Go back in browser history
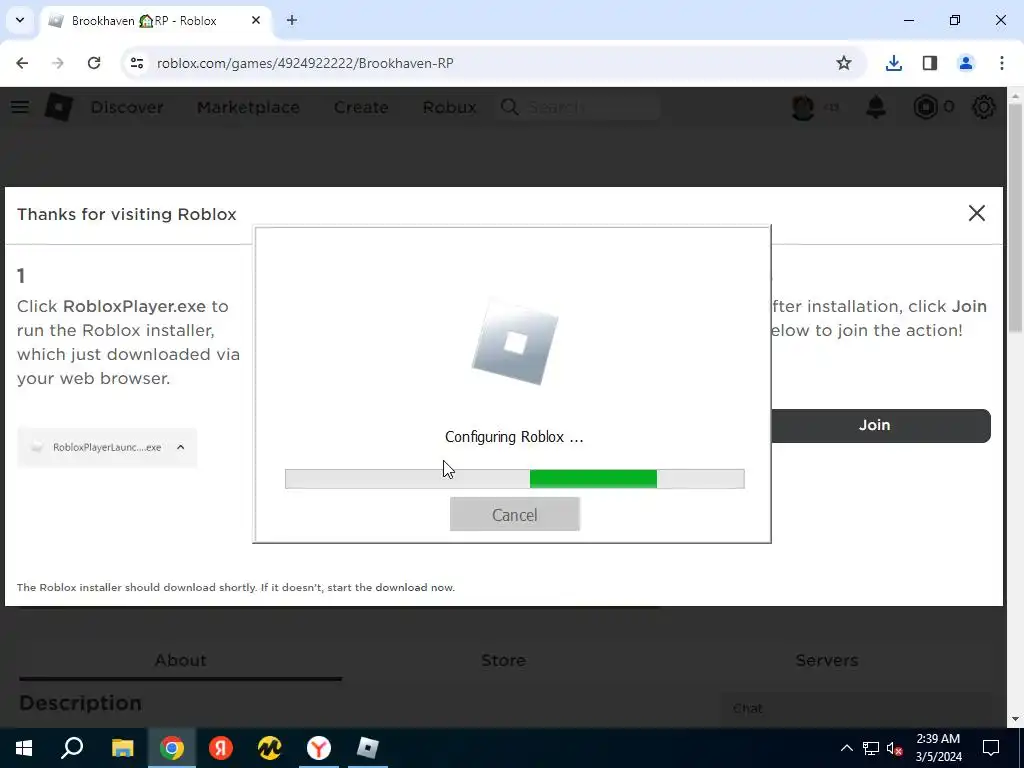1024x768 pixels. [x=22, y=63]
